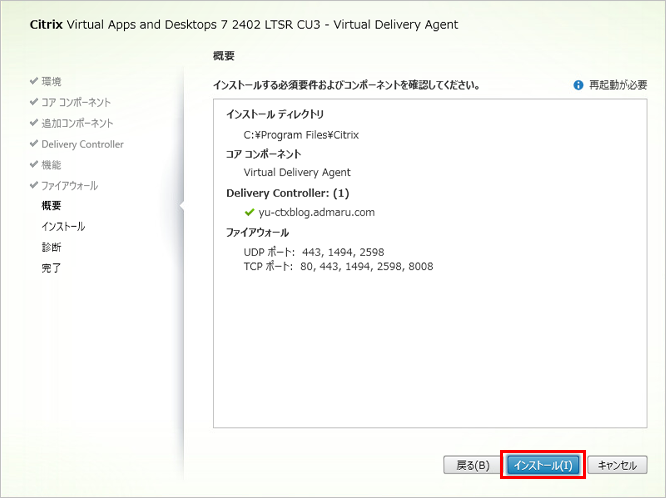Viewport: 666px width, 498px height.
Task: Click the checkmark icon next to 環境
Action: coord(34,81)
